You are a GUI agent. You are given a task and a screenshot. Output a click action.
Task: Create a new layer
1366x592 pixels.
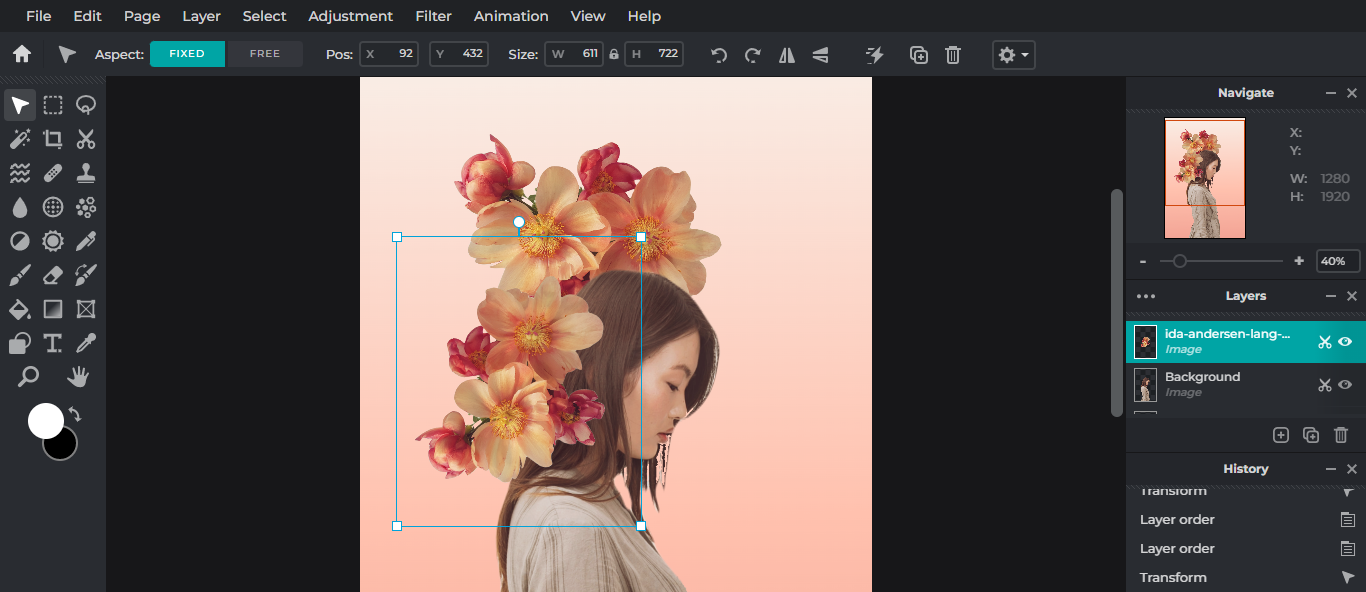click(x=1281, y=435)
